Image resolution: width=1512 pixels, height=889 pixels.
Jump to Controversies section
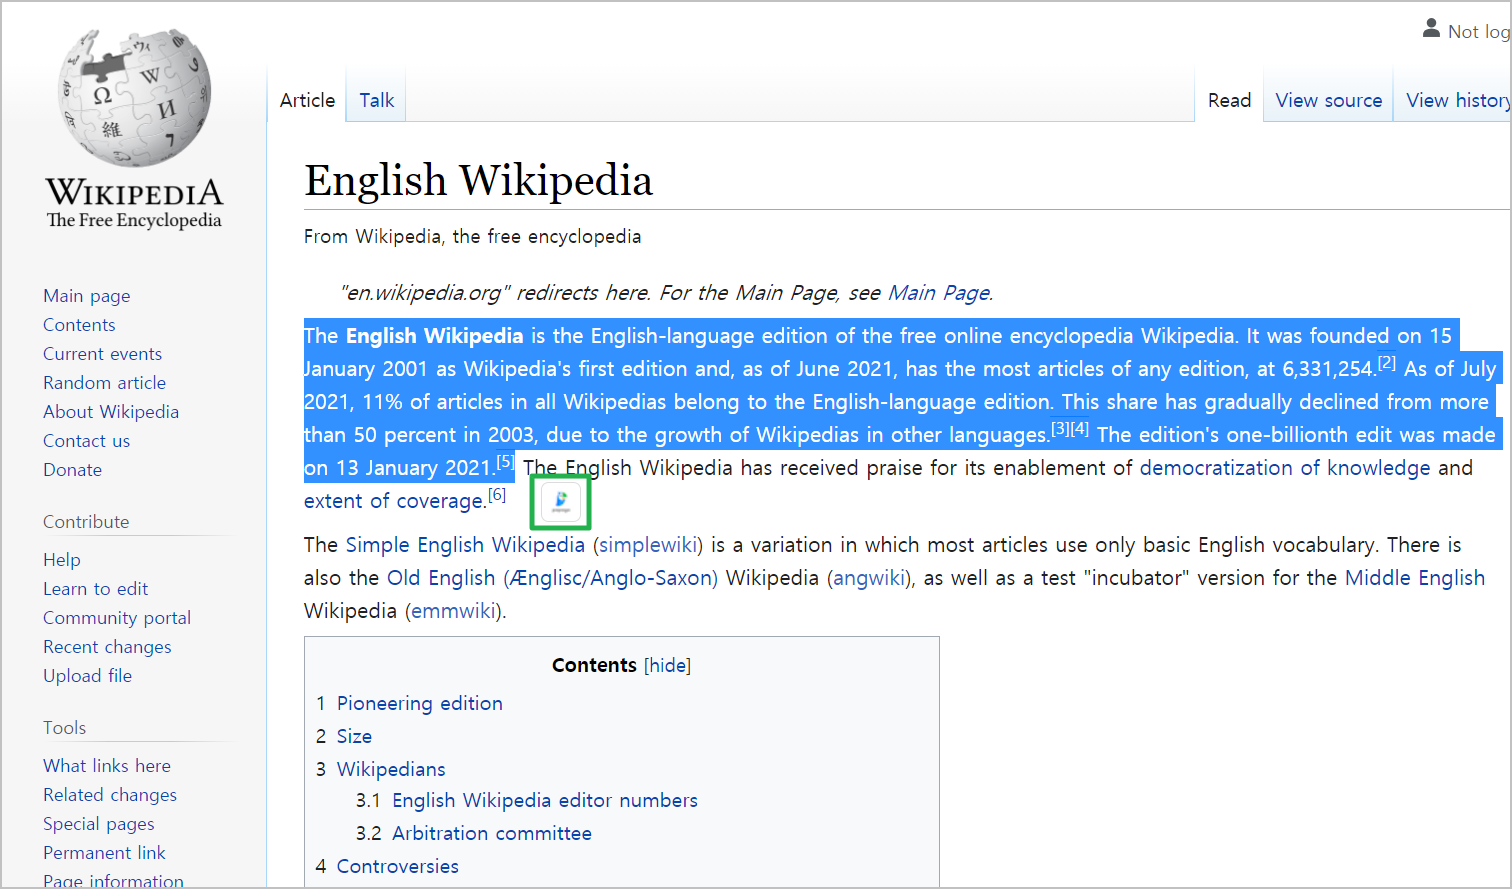click(398, 867)
